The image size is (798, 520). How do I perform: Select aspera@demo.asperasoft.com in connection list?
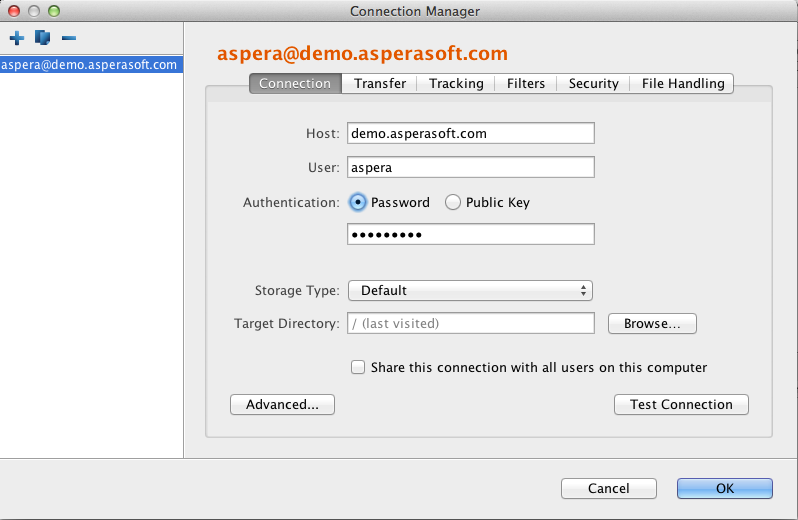point(92,65)
